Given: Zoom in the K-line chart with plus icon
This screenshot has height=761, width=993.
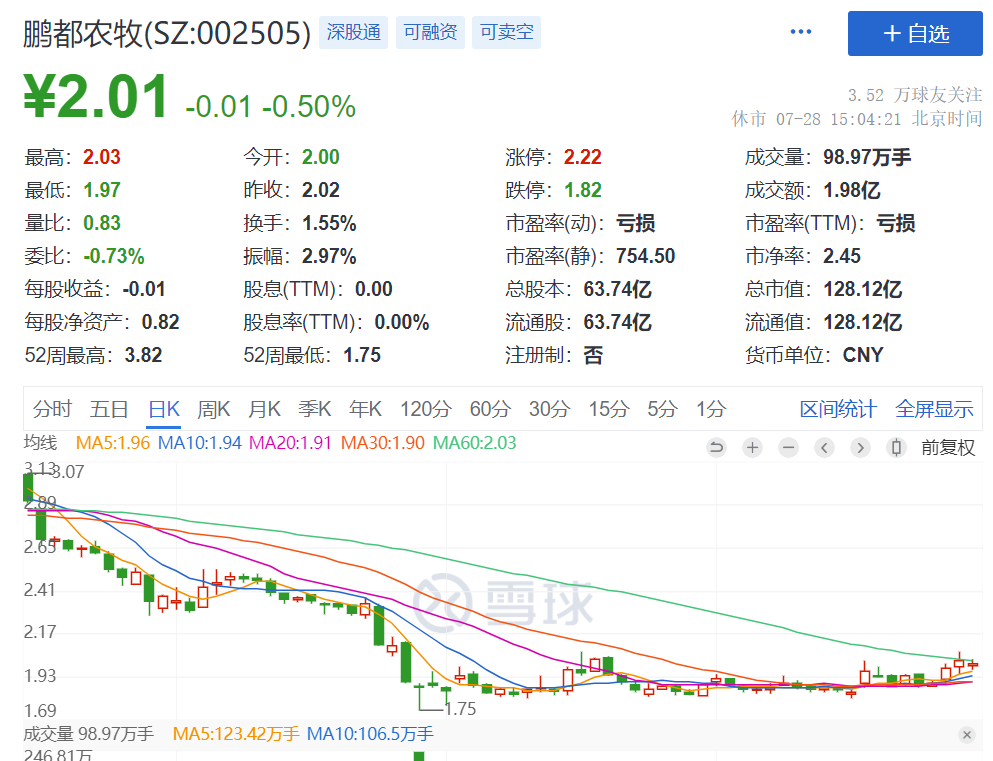Looking at the screenshot, I should 752,448.
